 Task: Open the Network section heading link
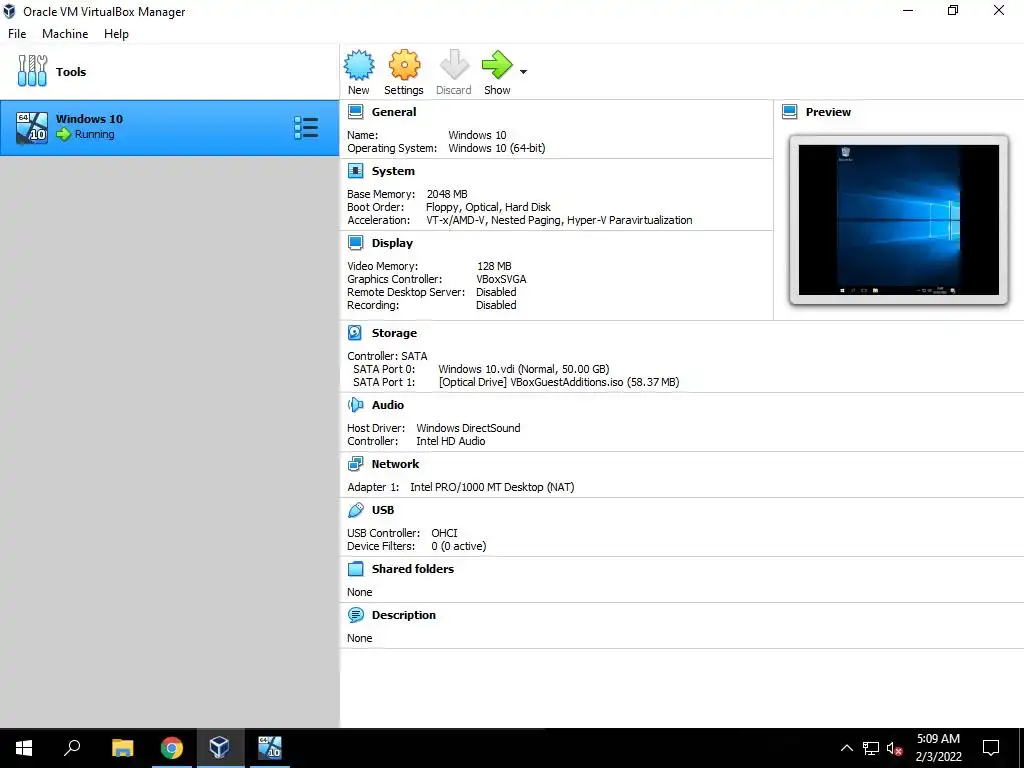[395, 464]
